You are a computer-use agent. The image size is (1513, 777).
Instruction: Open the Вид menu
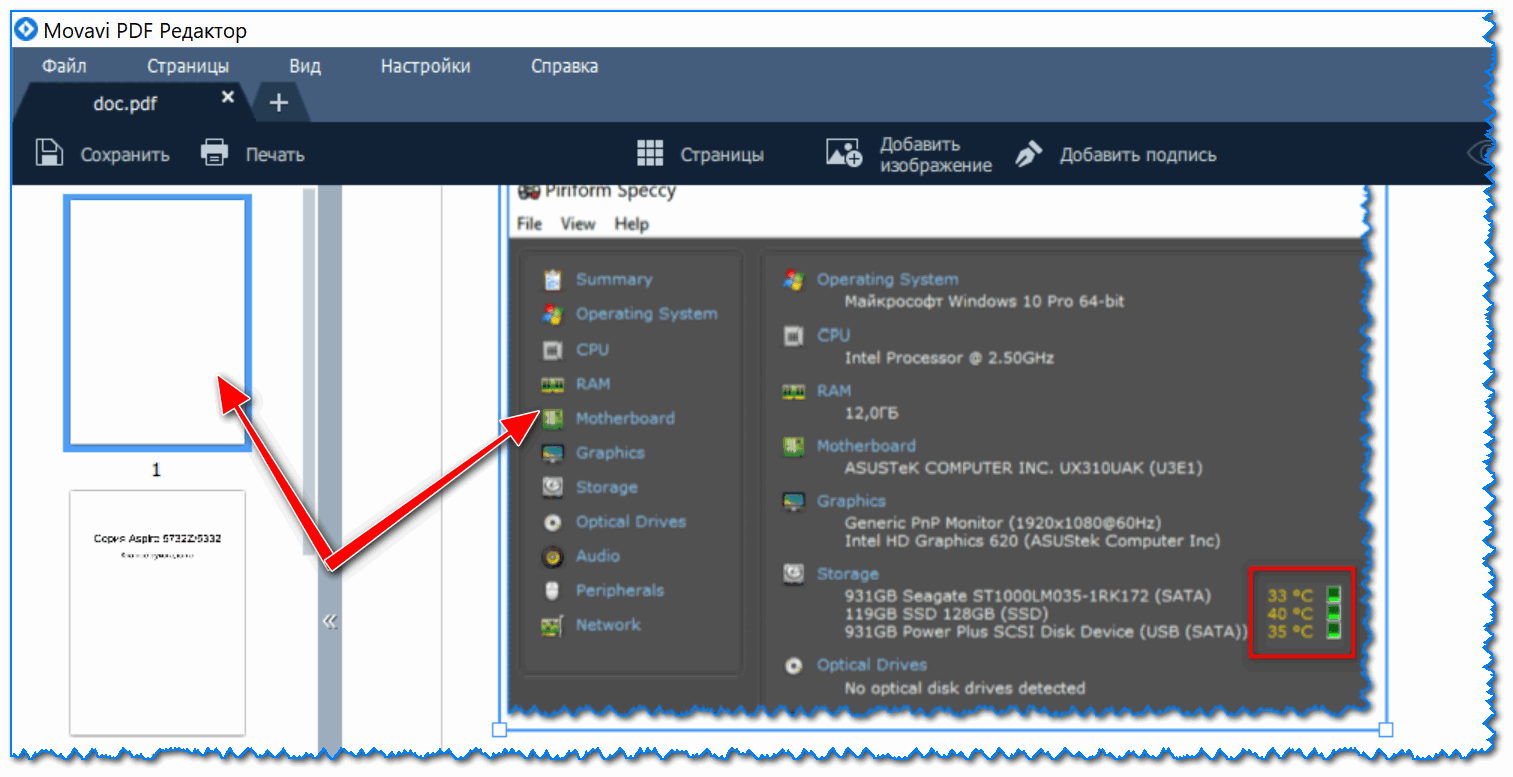(305, 67)
